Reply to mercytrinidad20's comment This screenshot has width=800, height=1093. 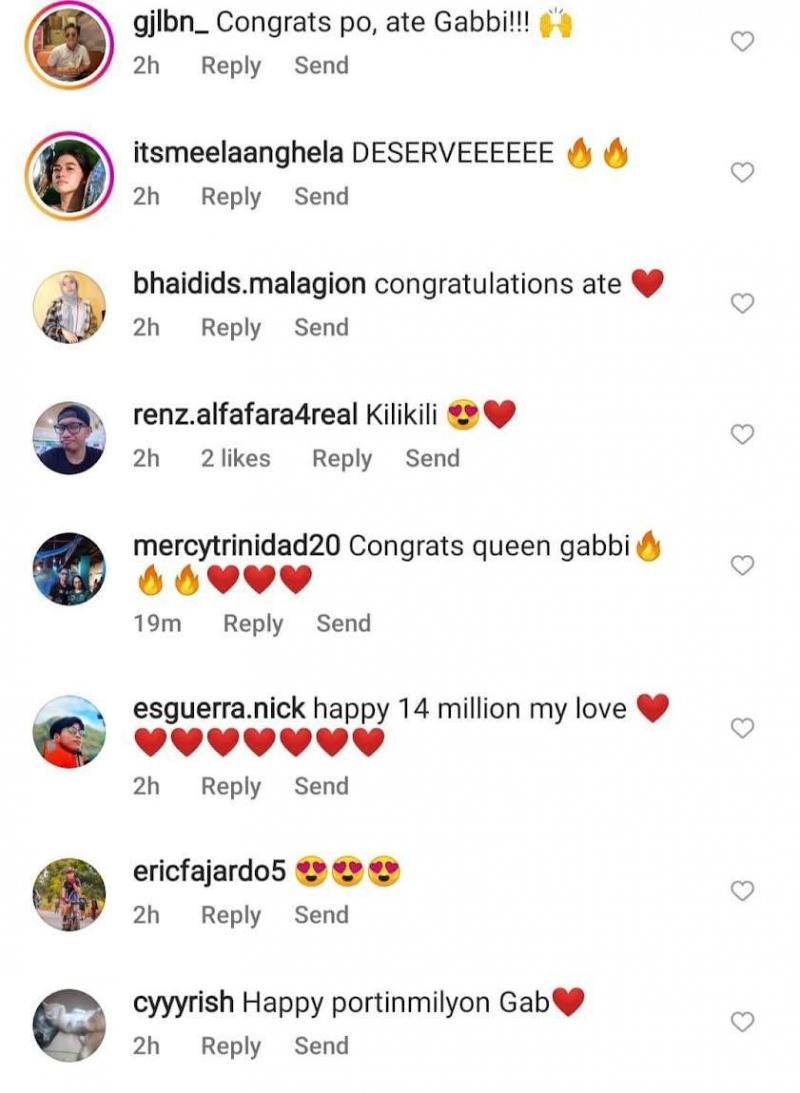click(x=252, y=624)
